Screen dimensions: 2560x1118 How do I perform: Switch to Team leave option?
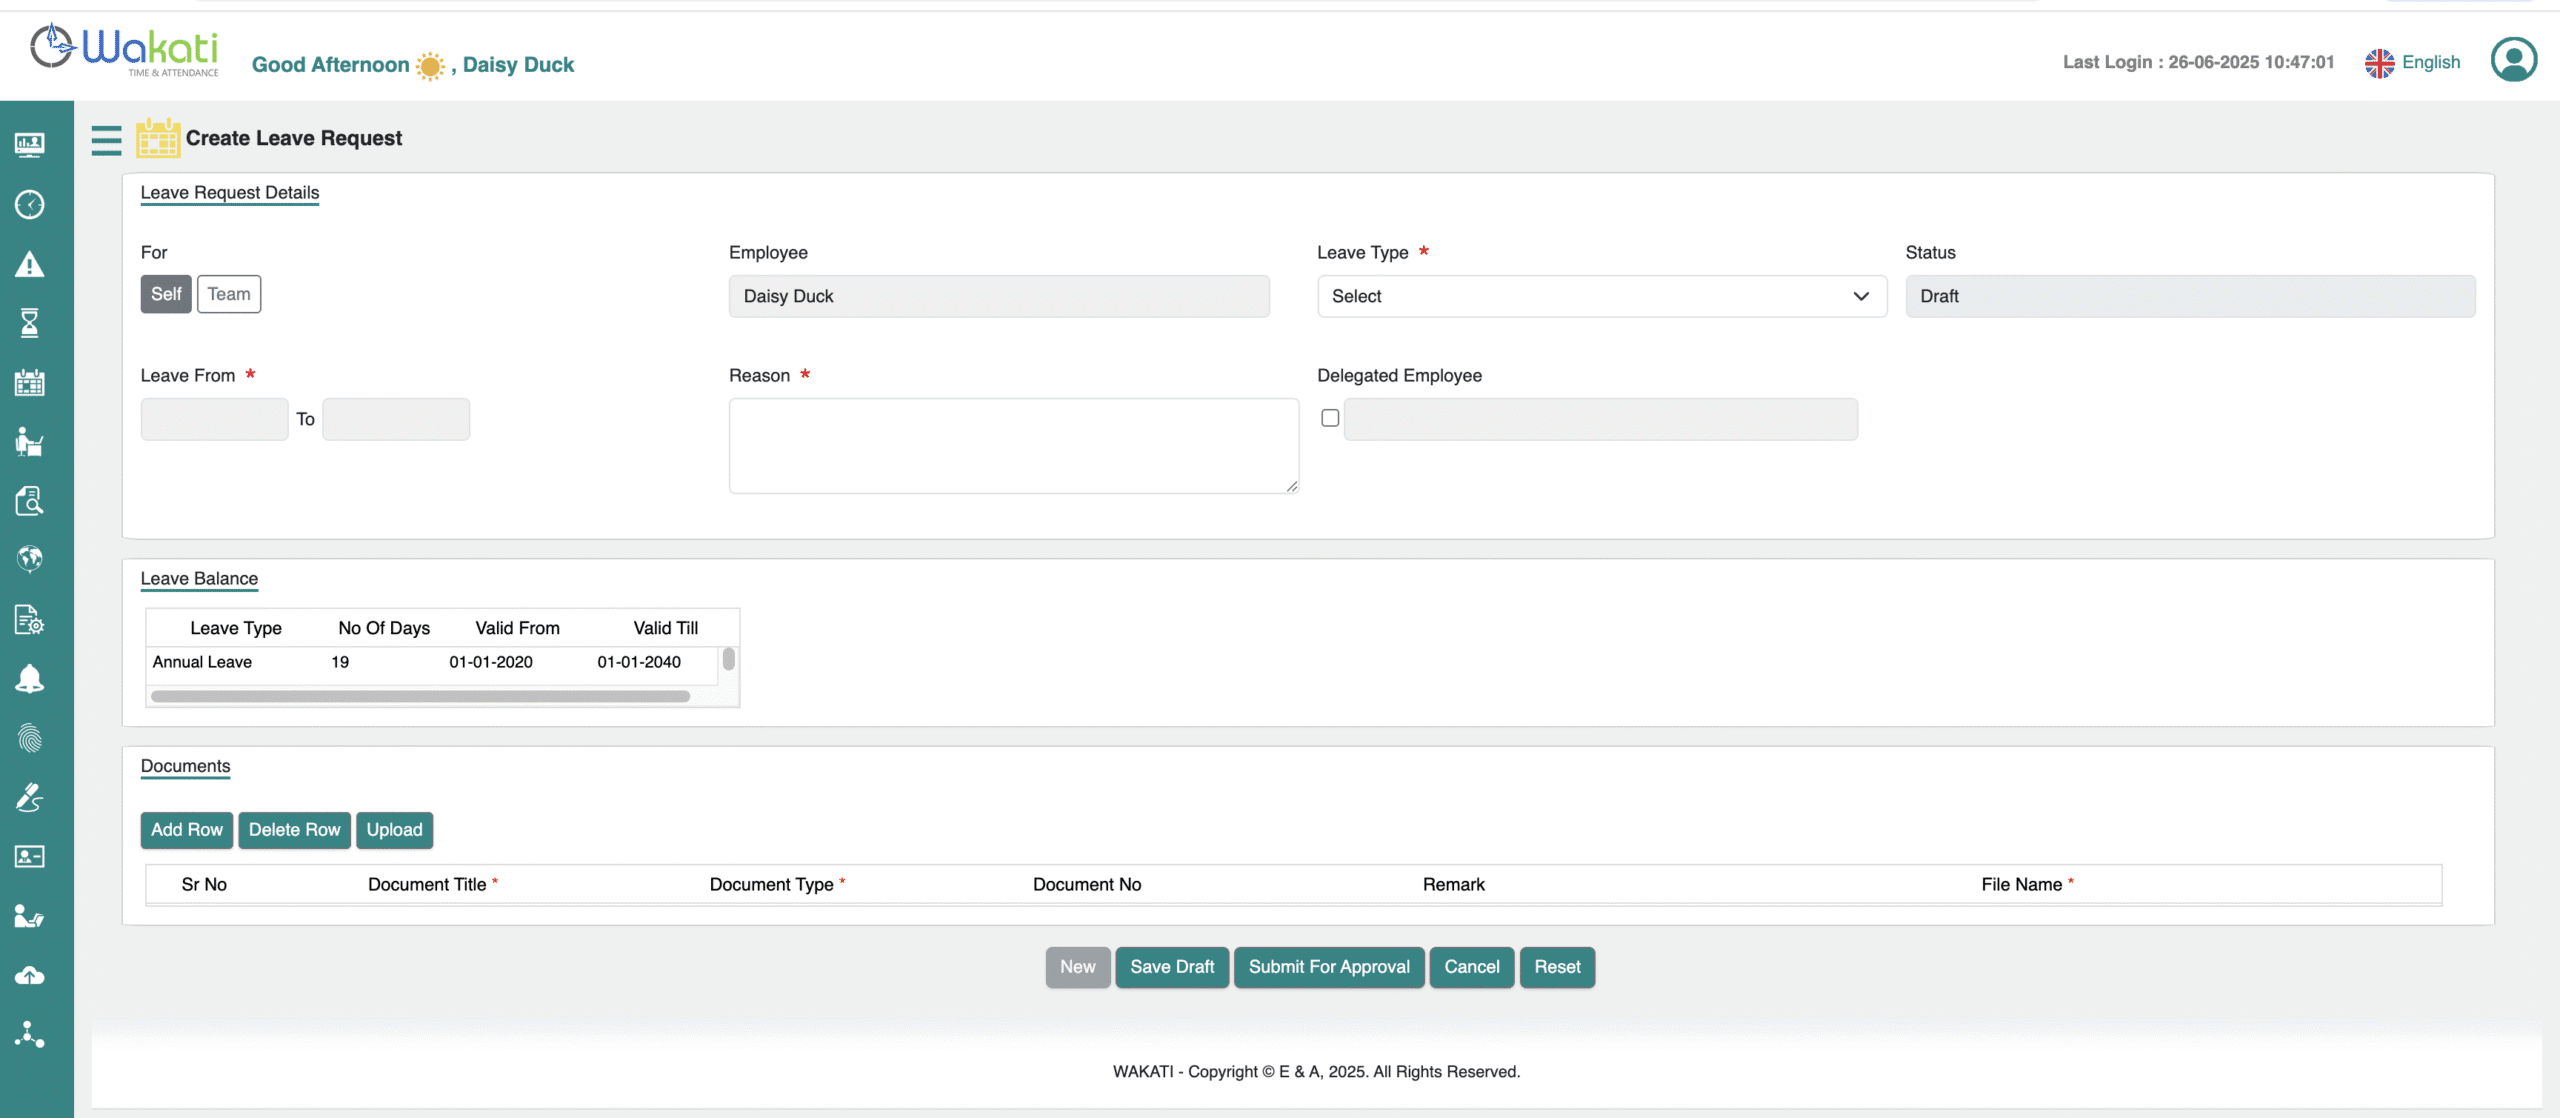229,294
